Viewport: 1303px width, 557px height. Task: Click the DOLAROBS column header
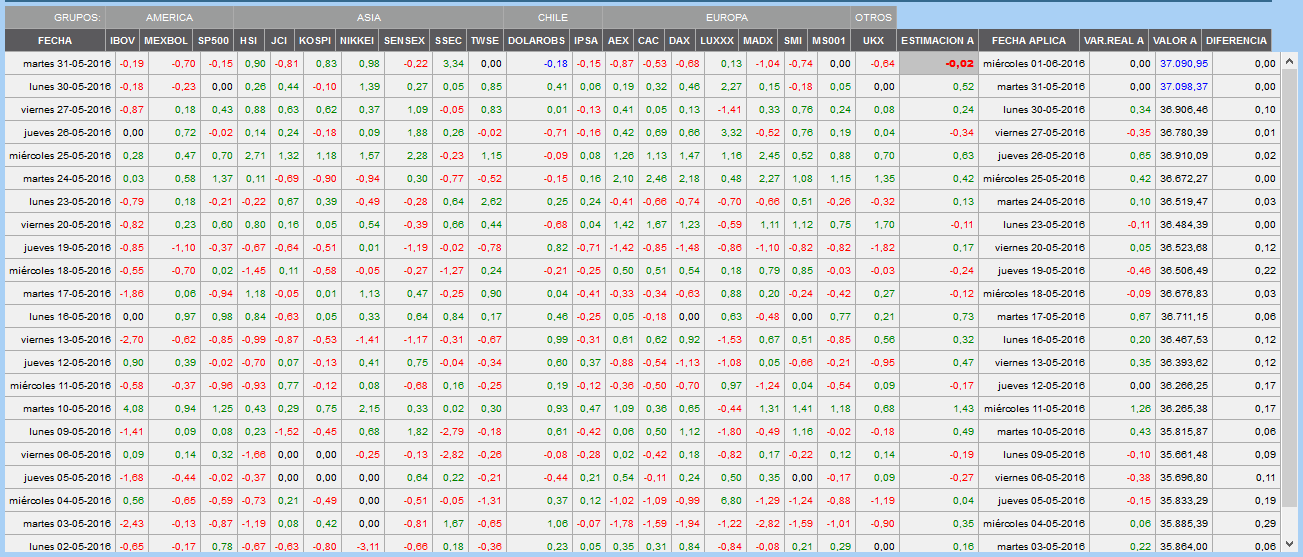pyautogui.click(x=536, y=40)
